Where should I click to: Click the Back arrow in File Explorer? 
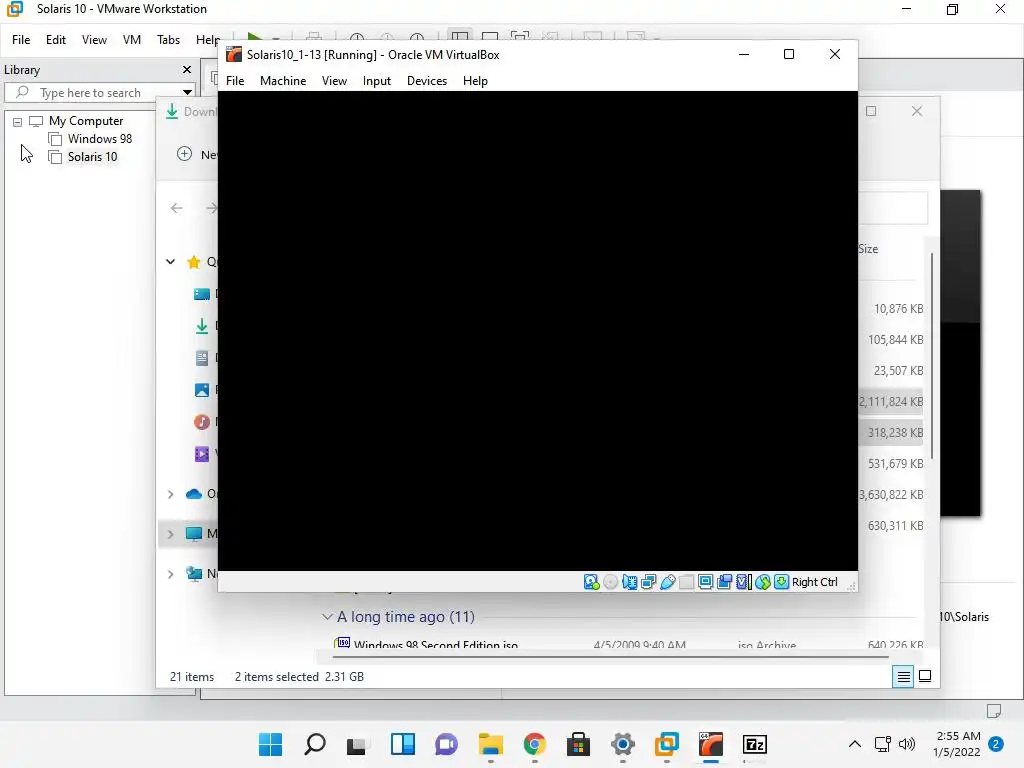[x=176, y=208]
